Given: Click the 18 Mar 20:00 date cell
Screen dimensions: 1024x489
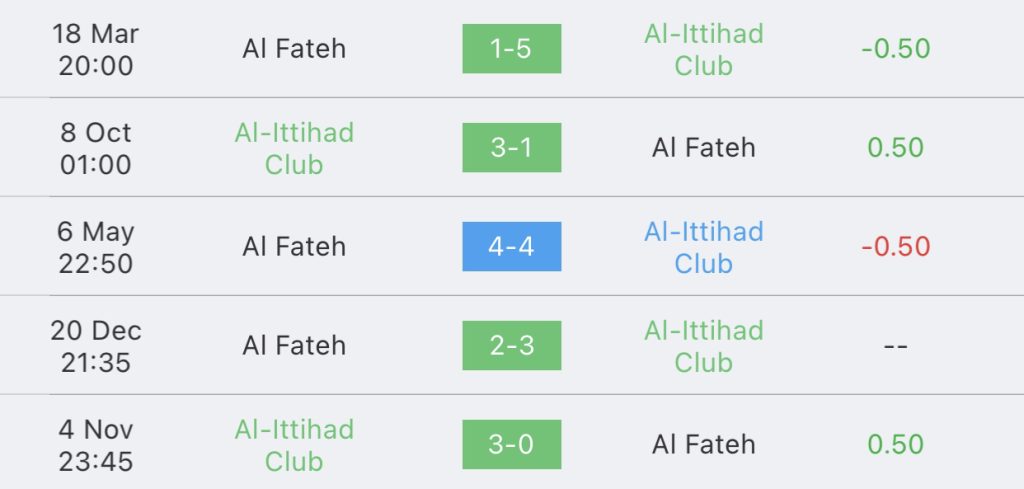Looking at the screenshot, I should (95, 50).
